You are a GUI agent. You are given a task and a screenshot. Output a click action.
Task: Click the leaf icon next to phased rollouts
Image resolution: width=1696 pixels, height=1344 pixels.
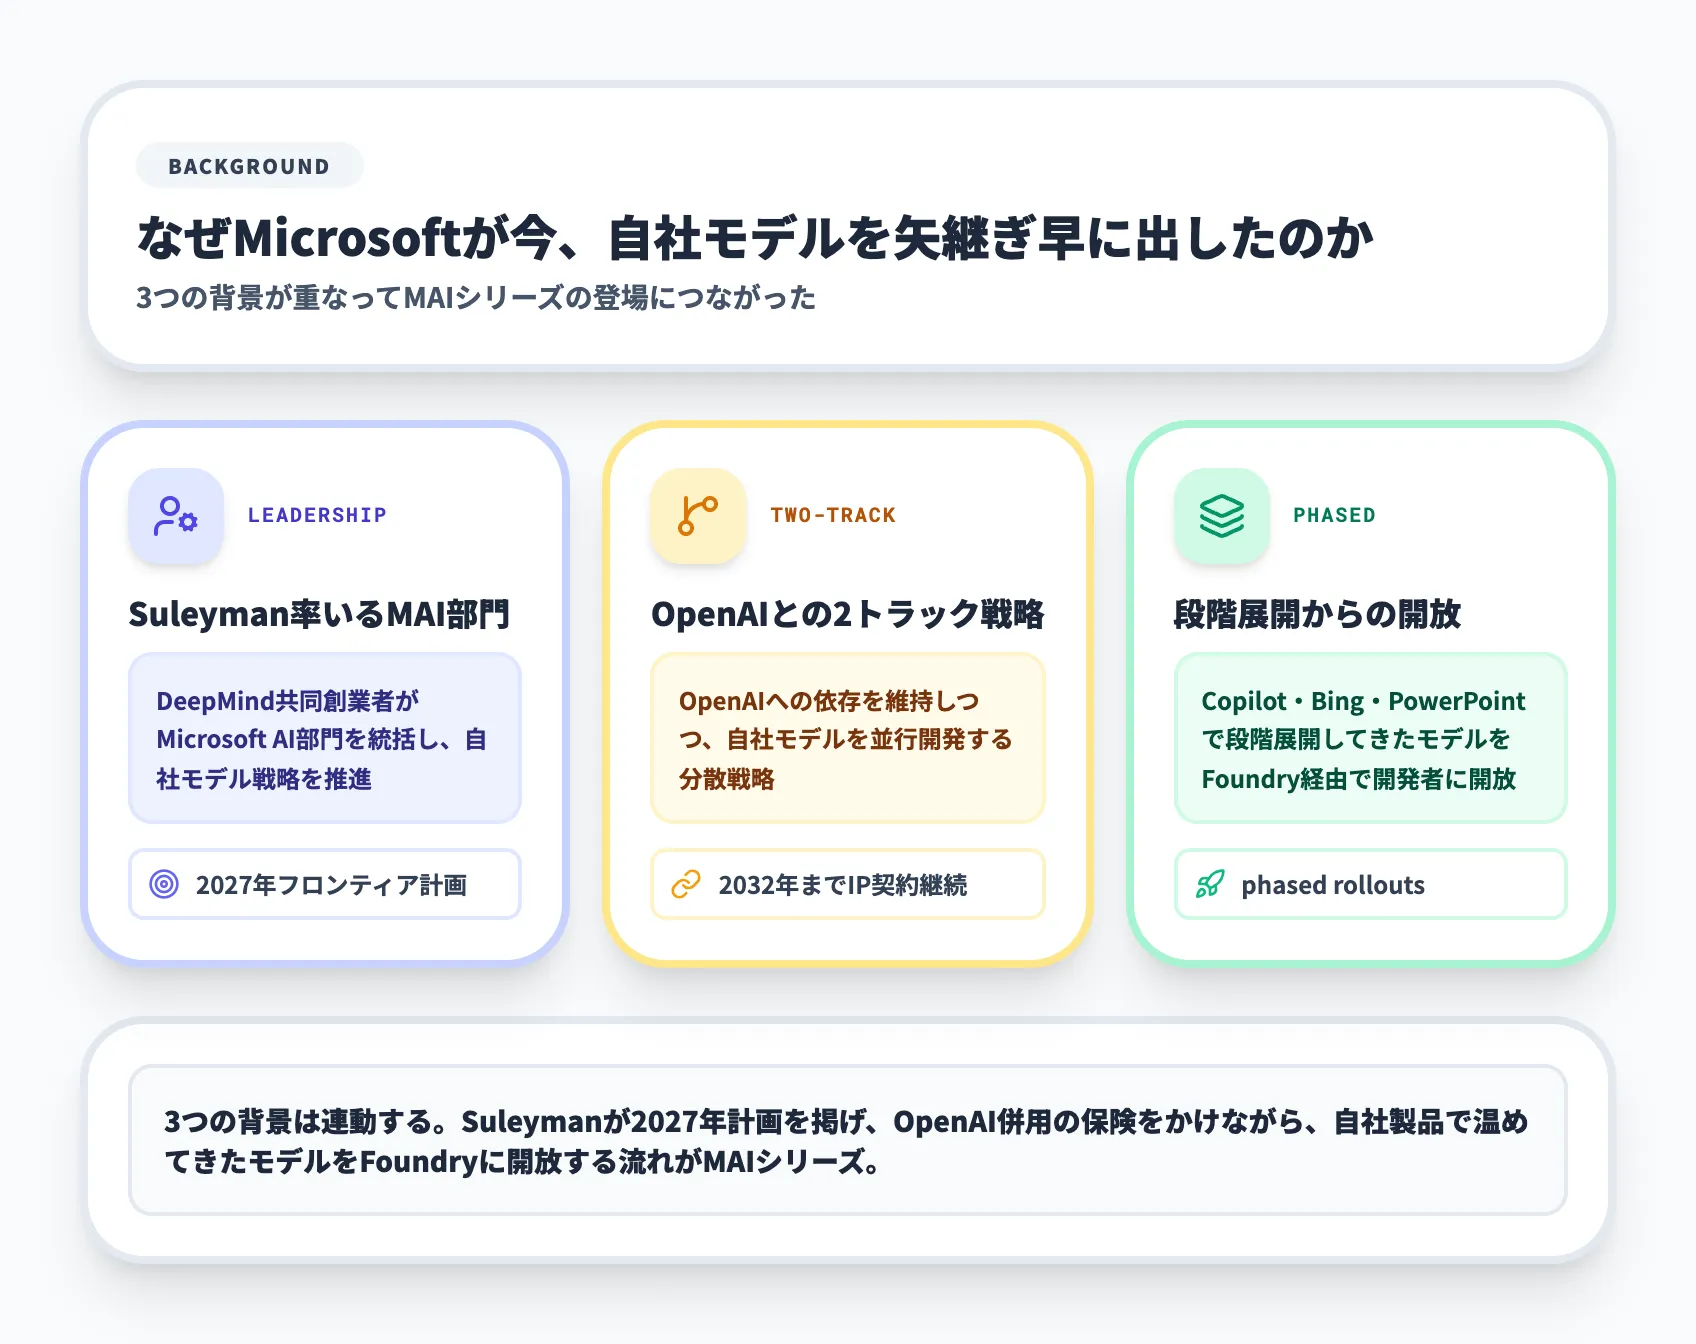tap(1209, 884)
